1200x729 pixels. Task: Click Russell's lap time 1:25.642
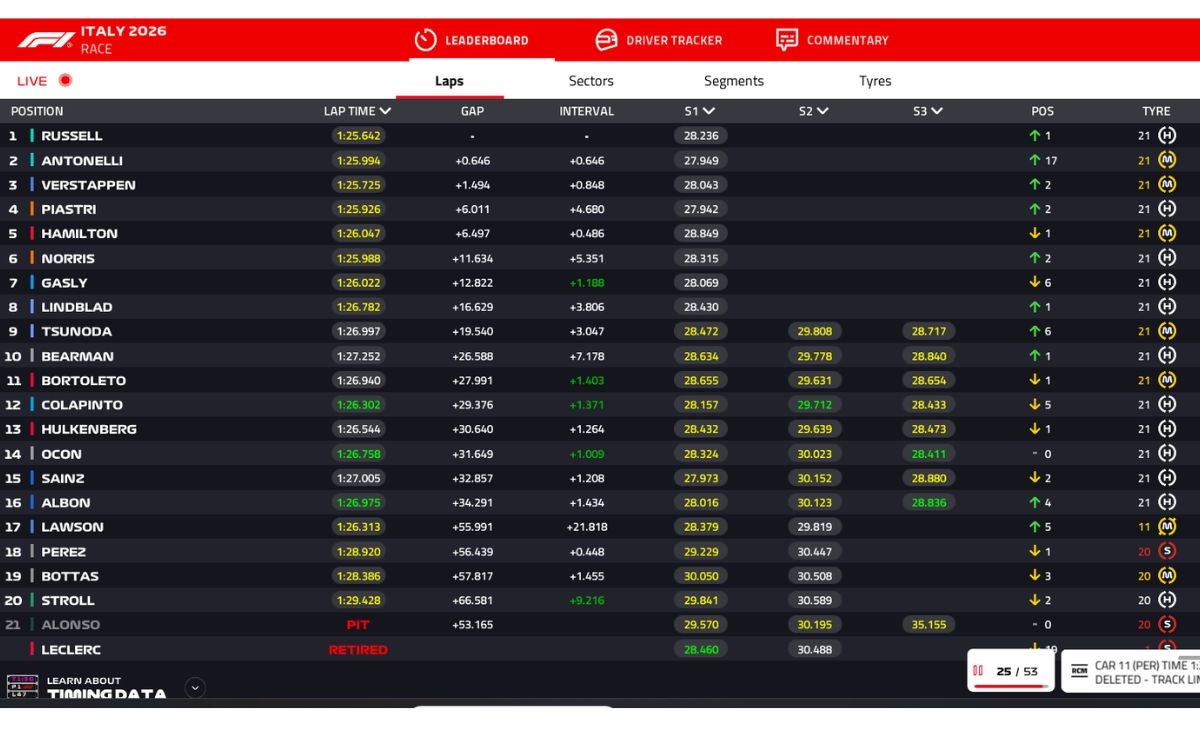(357, 136)
